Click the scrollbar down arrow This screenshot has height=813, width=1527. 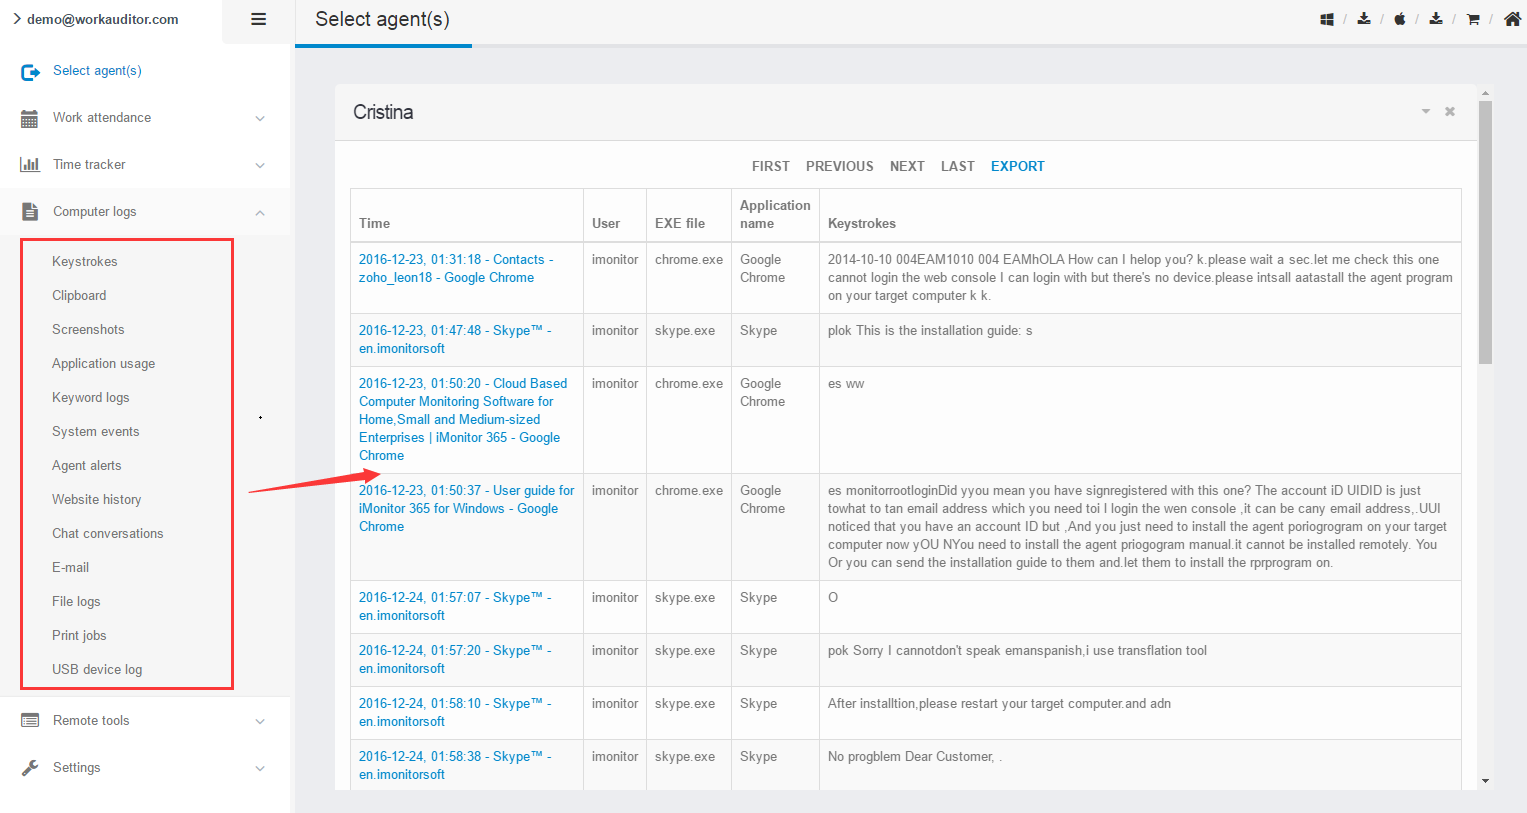[x=1485, y=781]
